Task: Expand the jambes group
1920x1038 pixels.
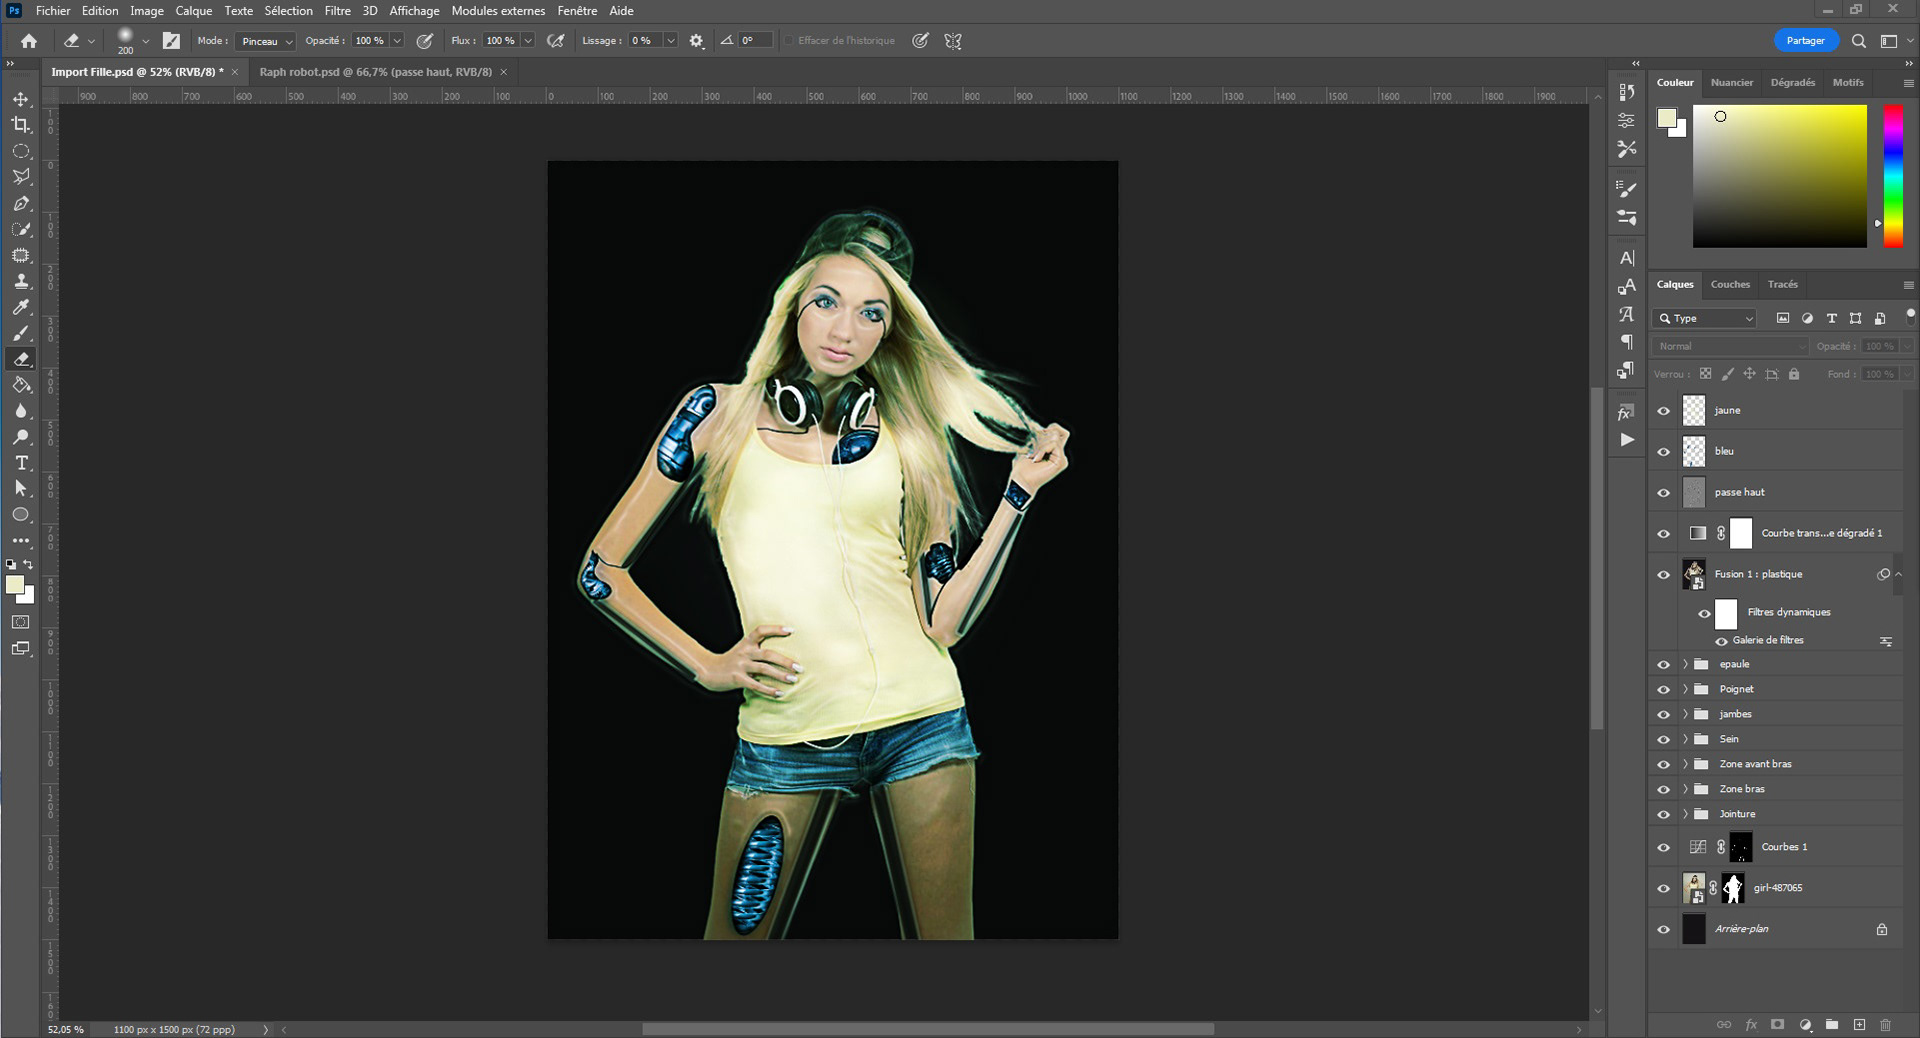Action: click(1685, 714)
